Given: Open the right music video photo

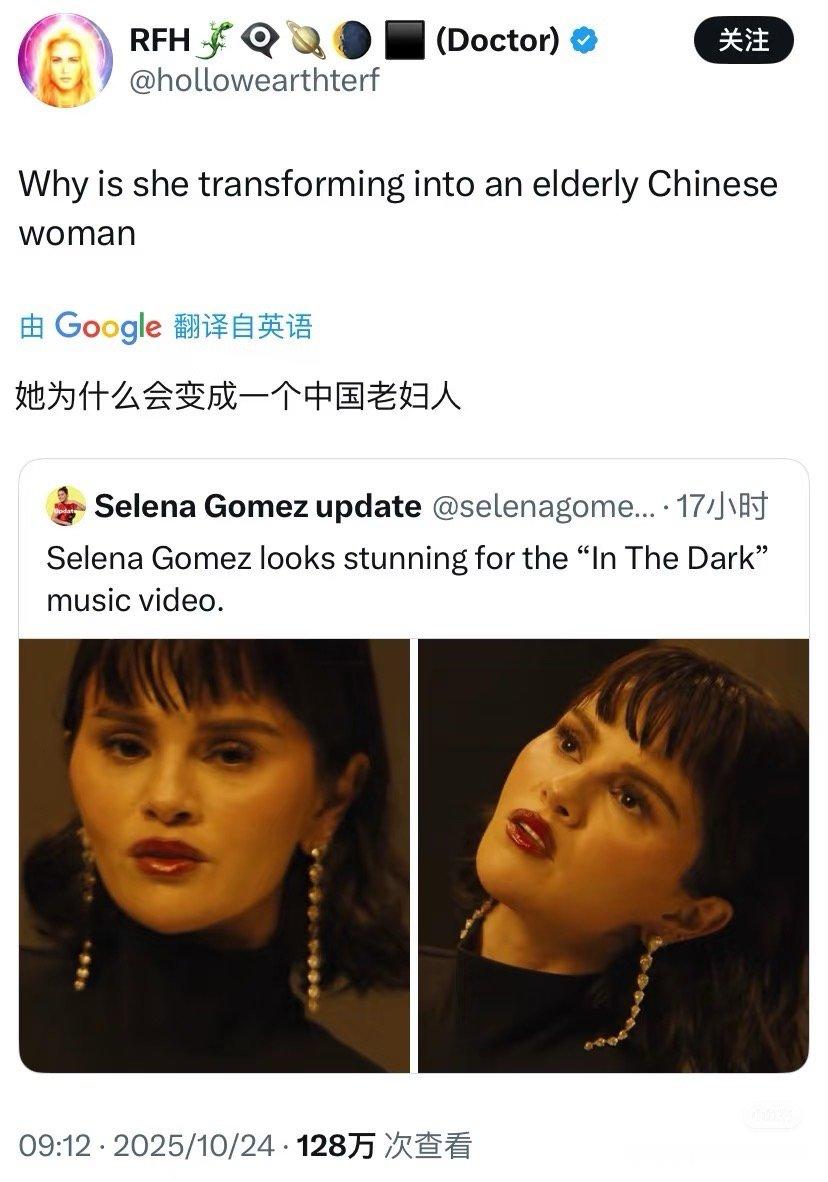Looking at the screenshot, I should 614,856.
